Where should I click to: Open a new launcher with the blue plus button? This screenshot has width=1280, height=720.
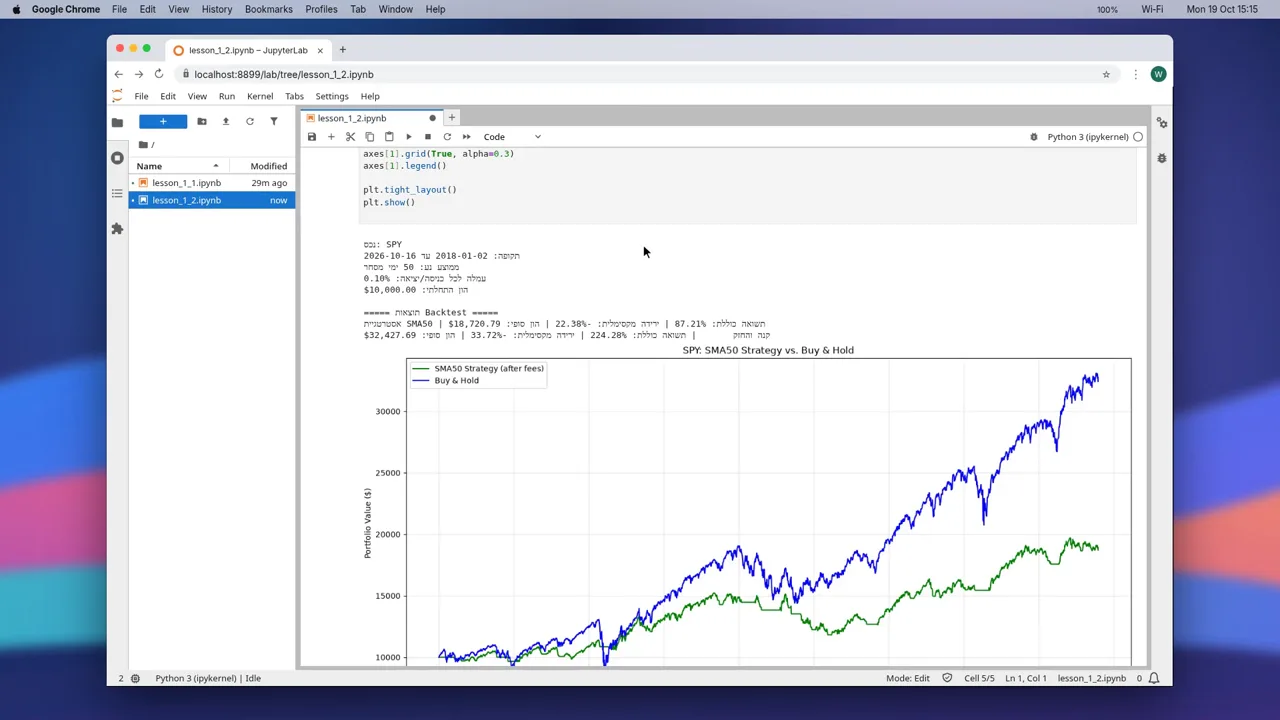[163, 122]
